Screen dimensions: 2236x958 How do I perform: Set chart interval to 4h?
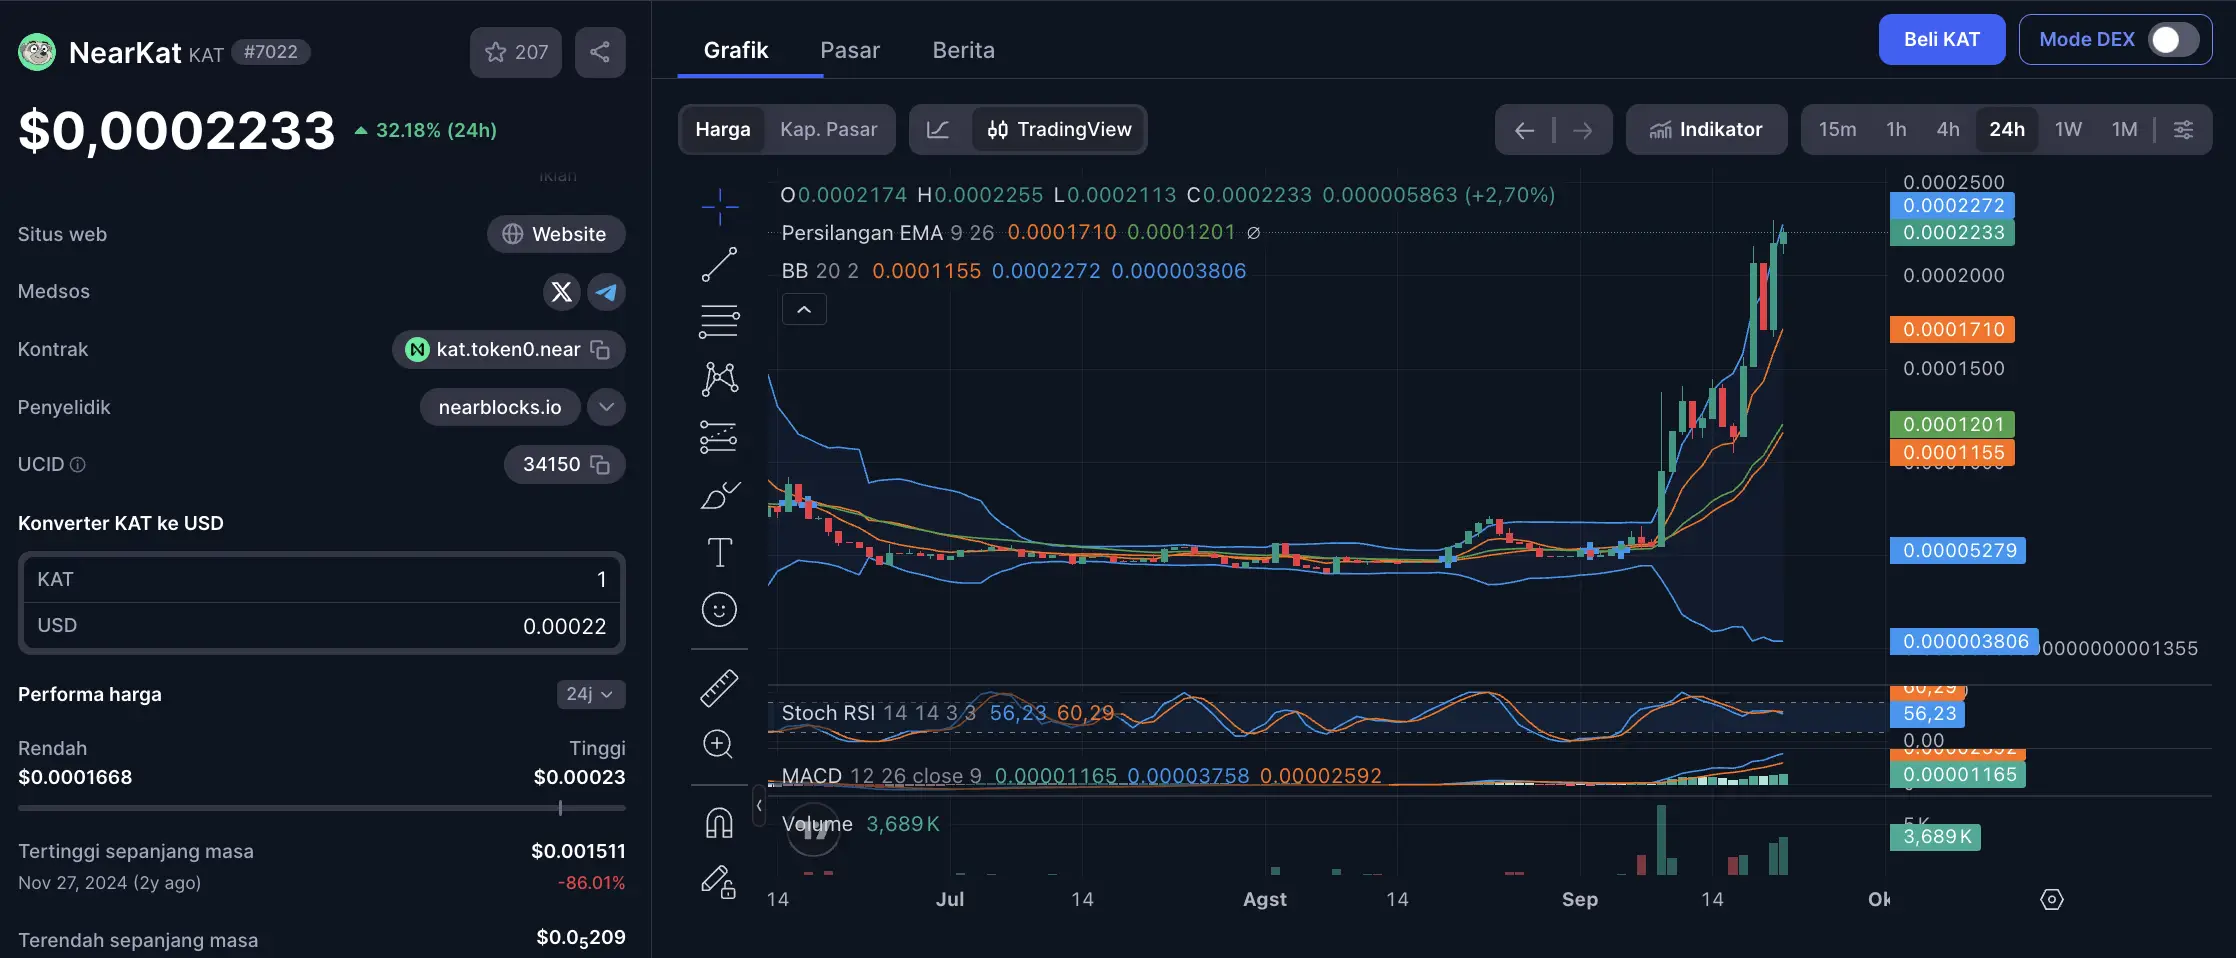pyautogui.click(x=1948, y=130)
